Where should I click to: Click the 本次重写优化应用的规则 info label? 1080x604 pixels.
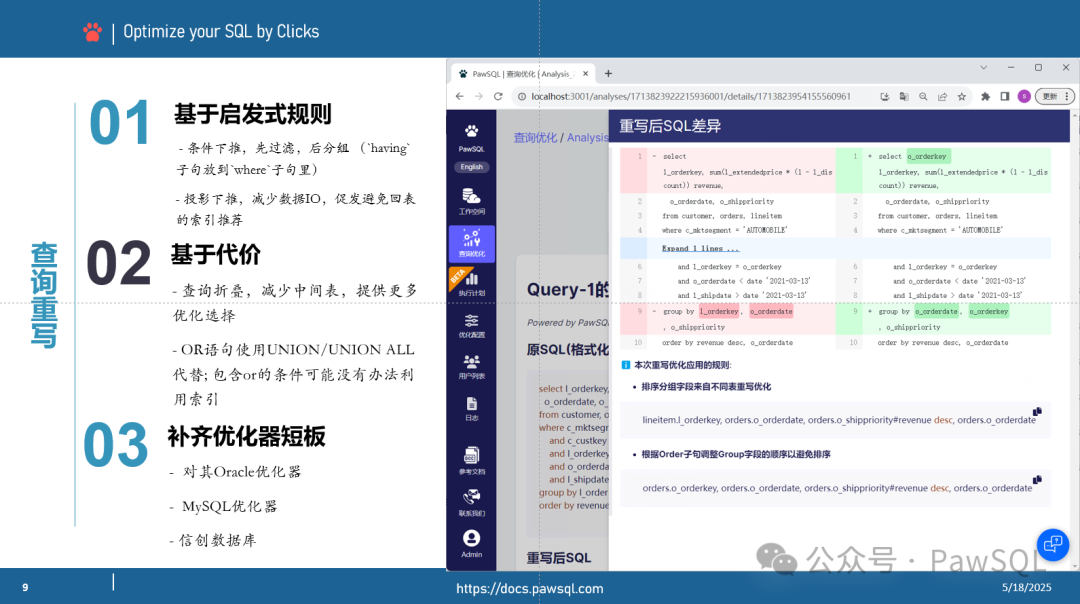682,365
